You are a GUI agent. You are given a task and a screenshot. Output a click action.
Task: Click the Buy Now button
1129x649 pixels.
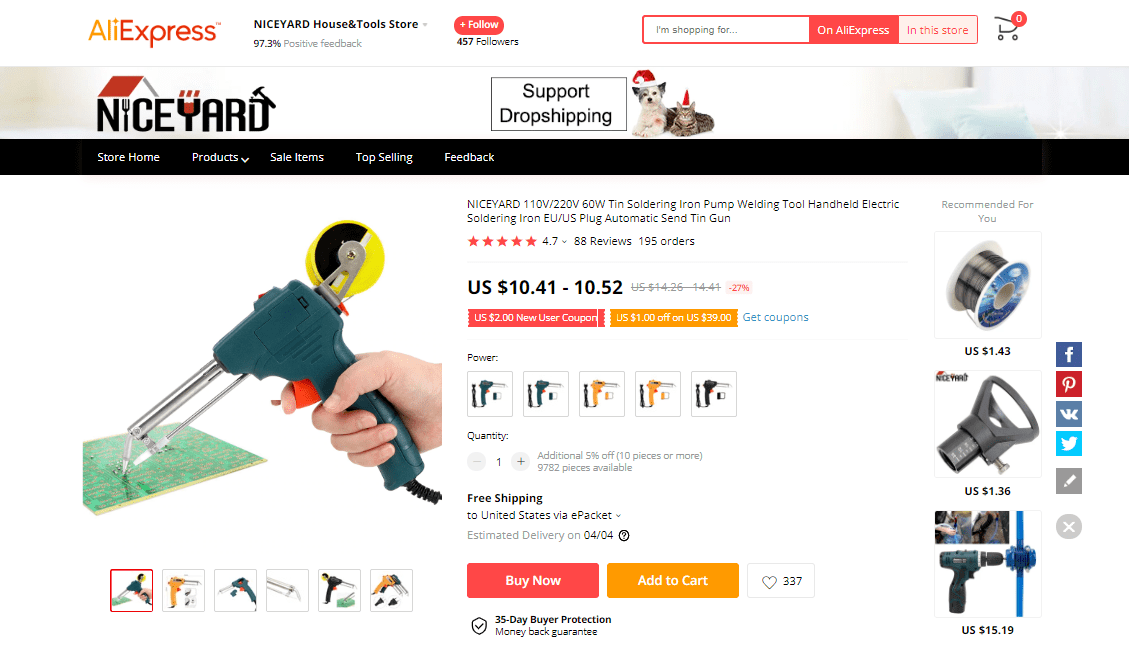(x=533, y=581)
